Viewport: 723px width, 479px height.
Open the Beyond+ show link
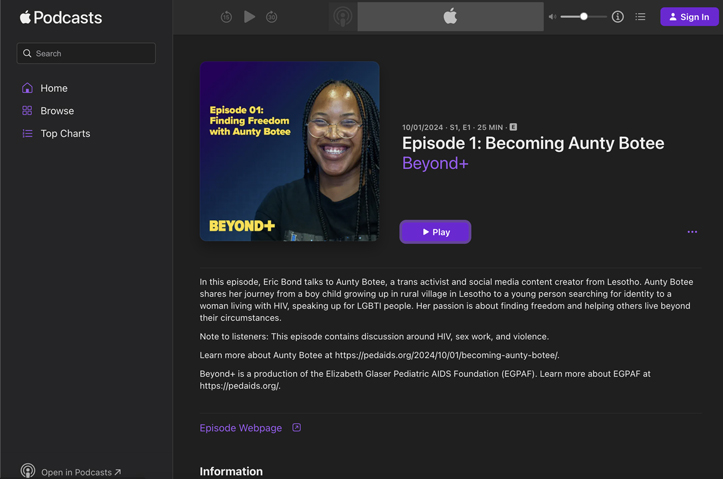[x=435, y=163]
